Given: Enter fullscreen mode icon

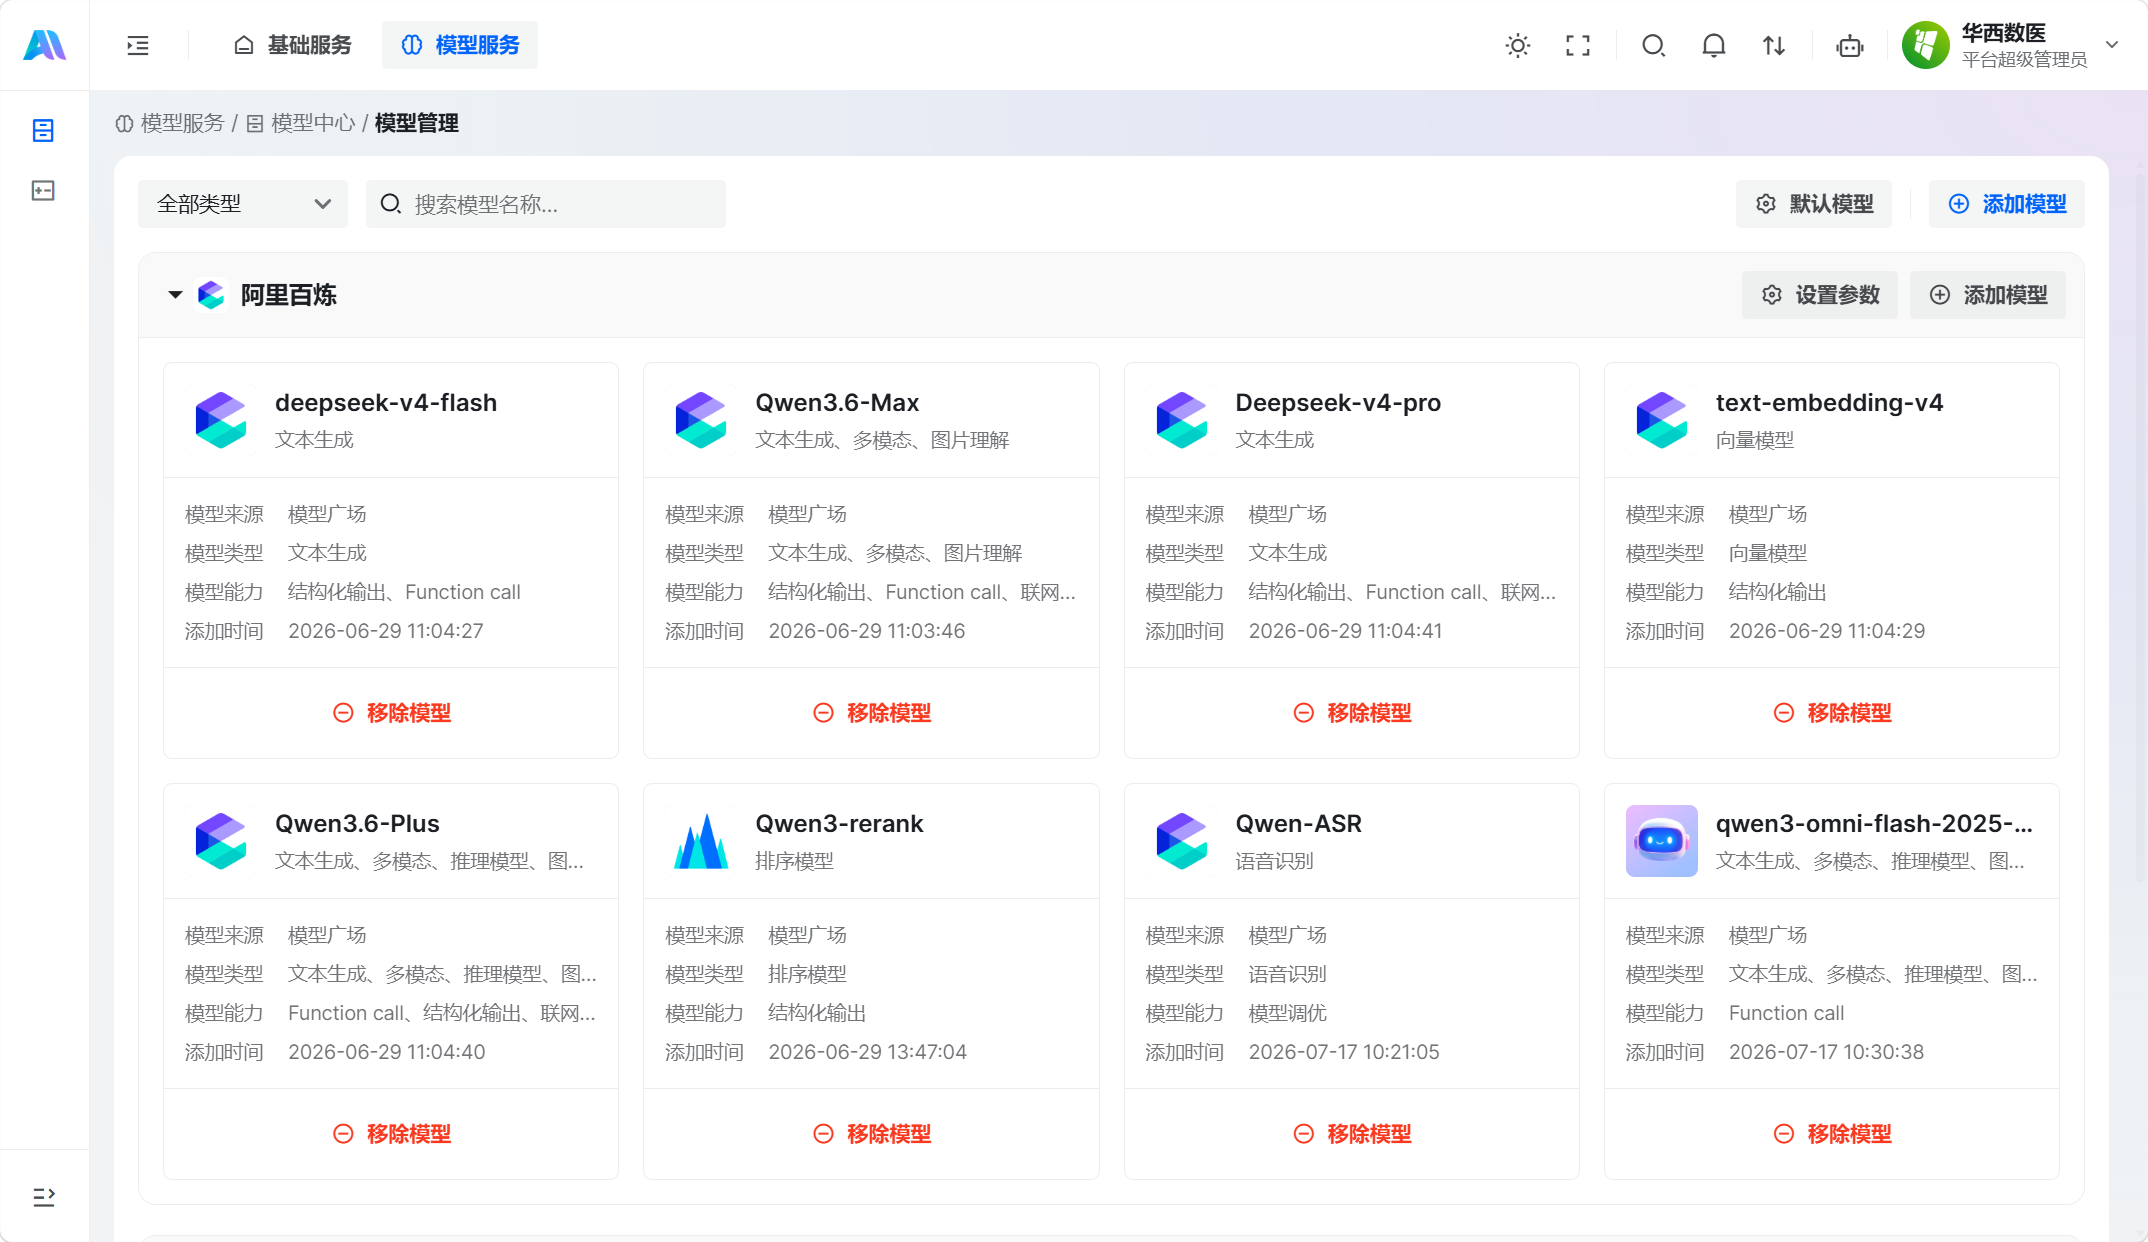Looking at the screenshot, I should (x=1578, y=45).
